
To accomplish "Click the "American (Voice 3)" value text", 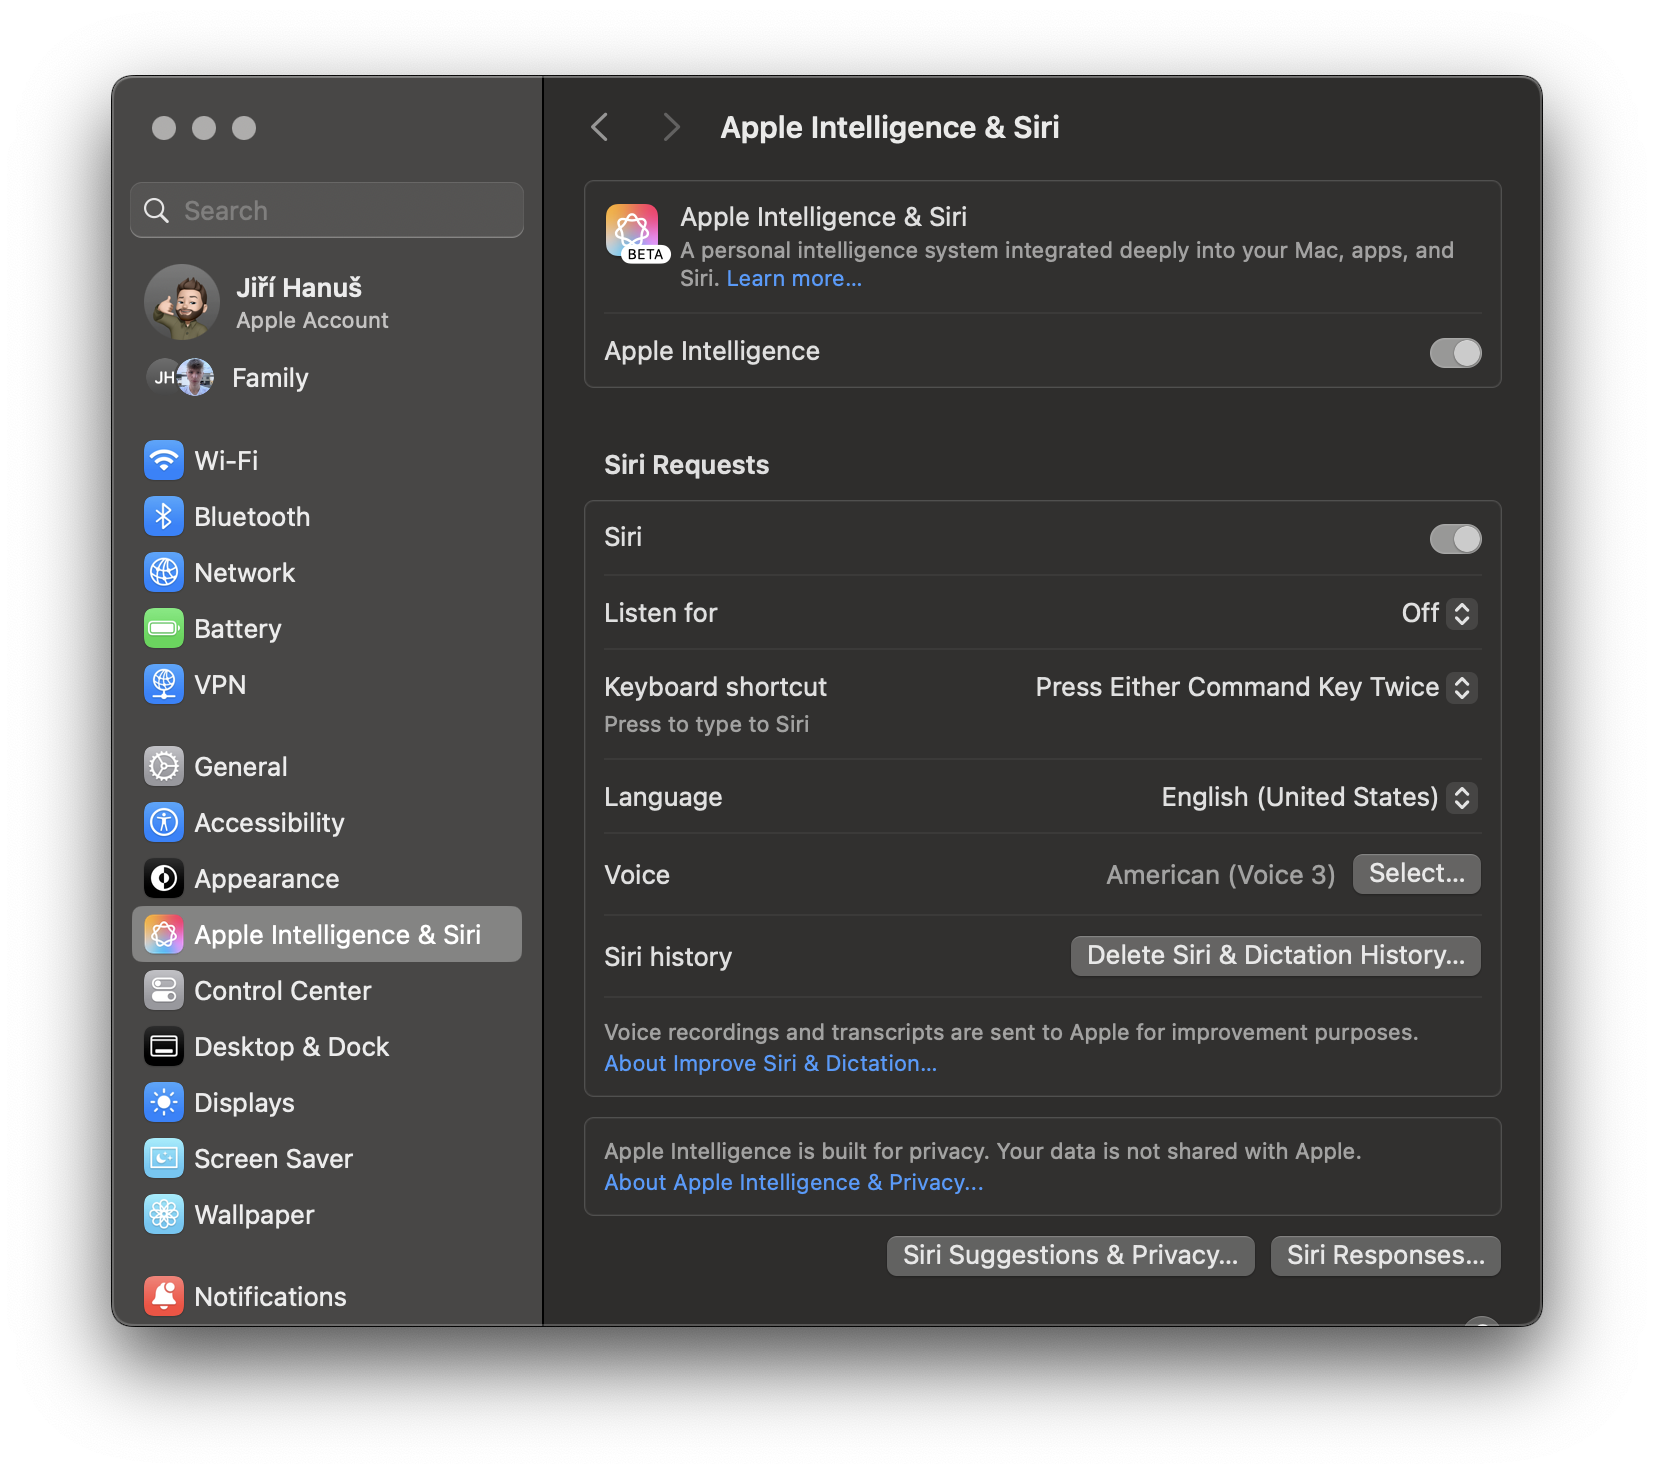I will [1220, 875].
